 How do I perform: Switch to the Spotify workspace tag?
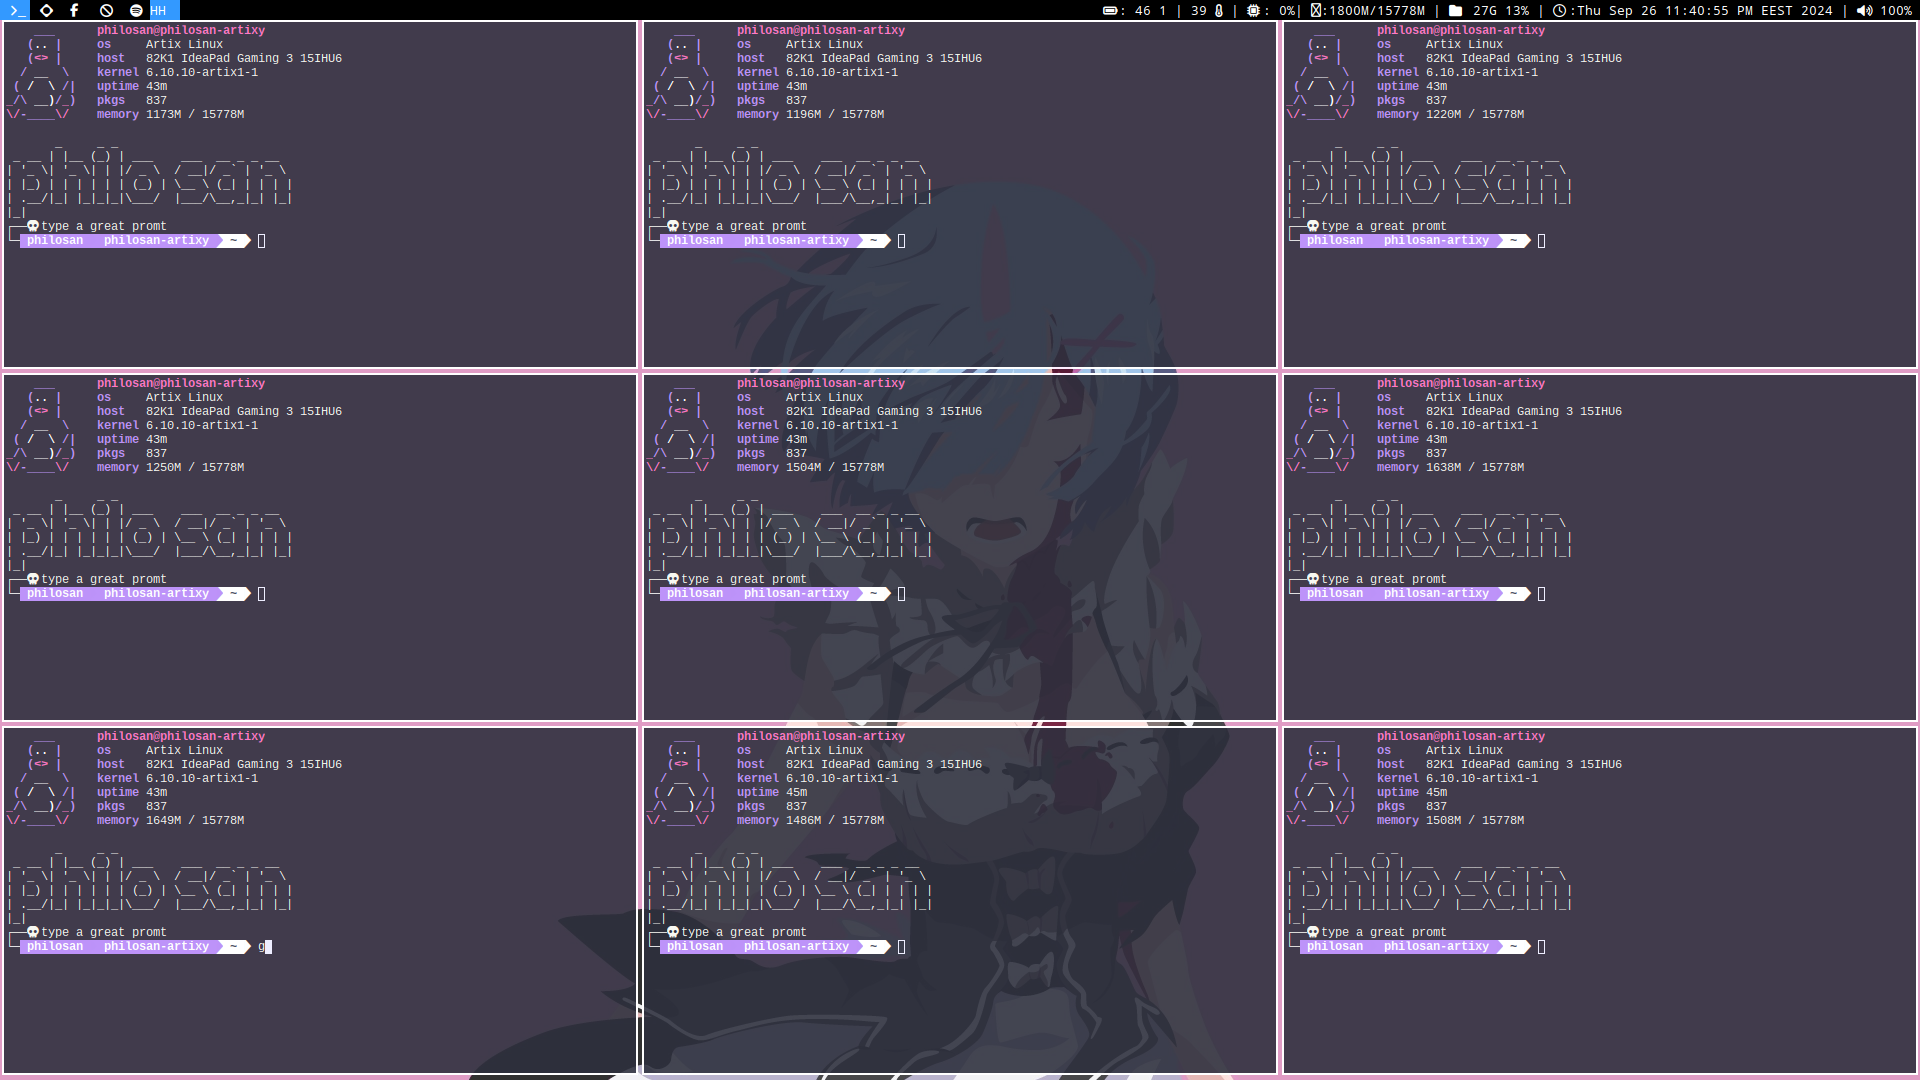coord(136,10)
